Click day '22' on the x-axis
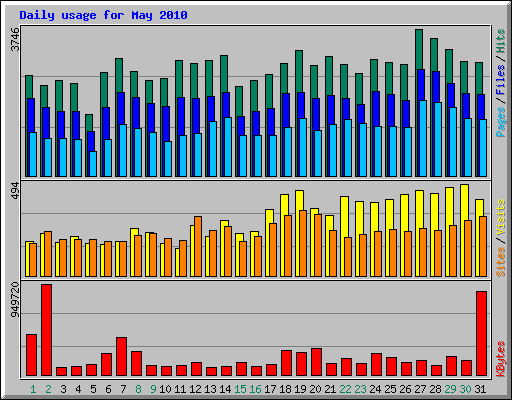 click(345, 389)
